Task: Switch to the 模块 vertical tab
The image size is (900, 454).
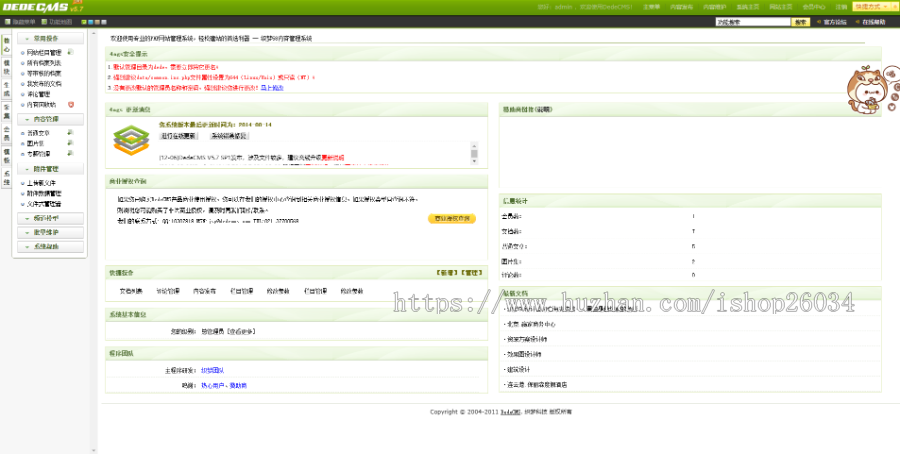Action: click(6, 67)
